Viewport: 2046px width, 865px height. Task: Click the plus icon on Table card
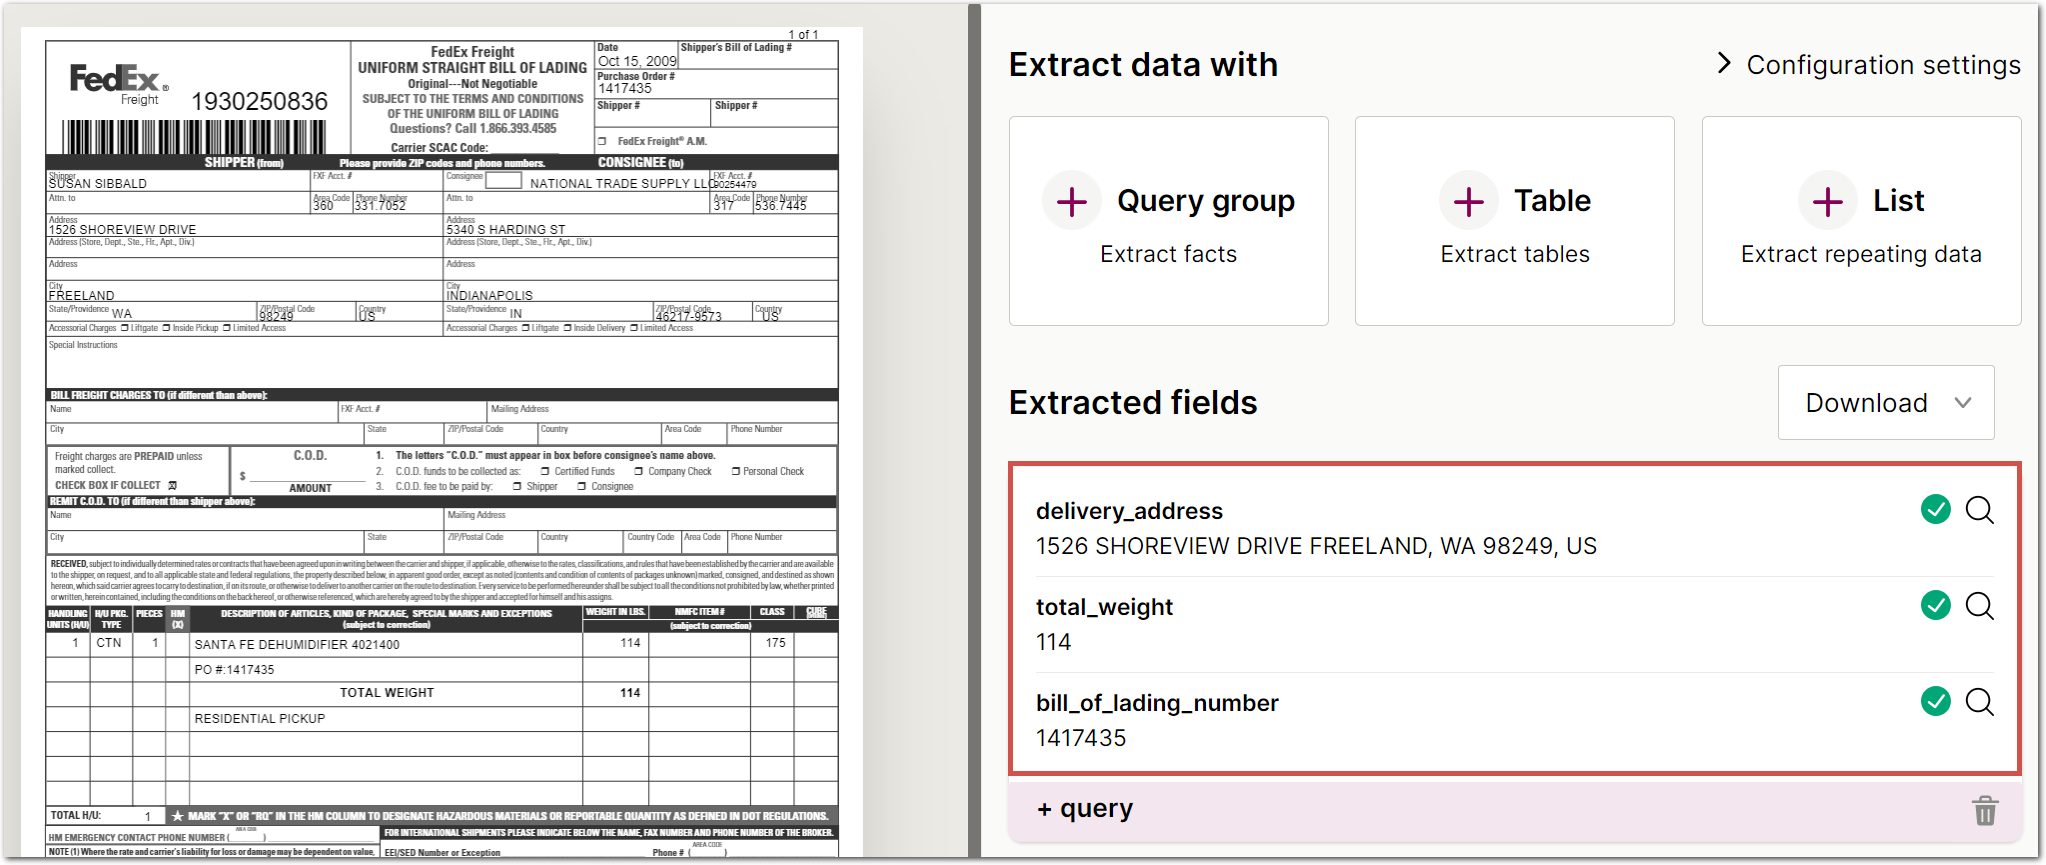pos(1468,201)
